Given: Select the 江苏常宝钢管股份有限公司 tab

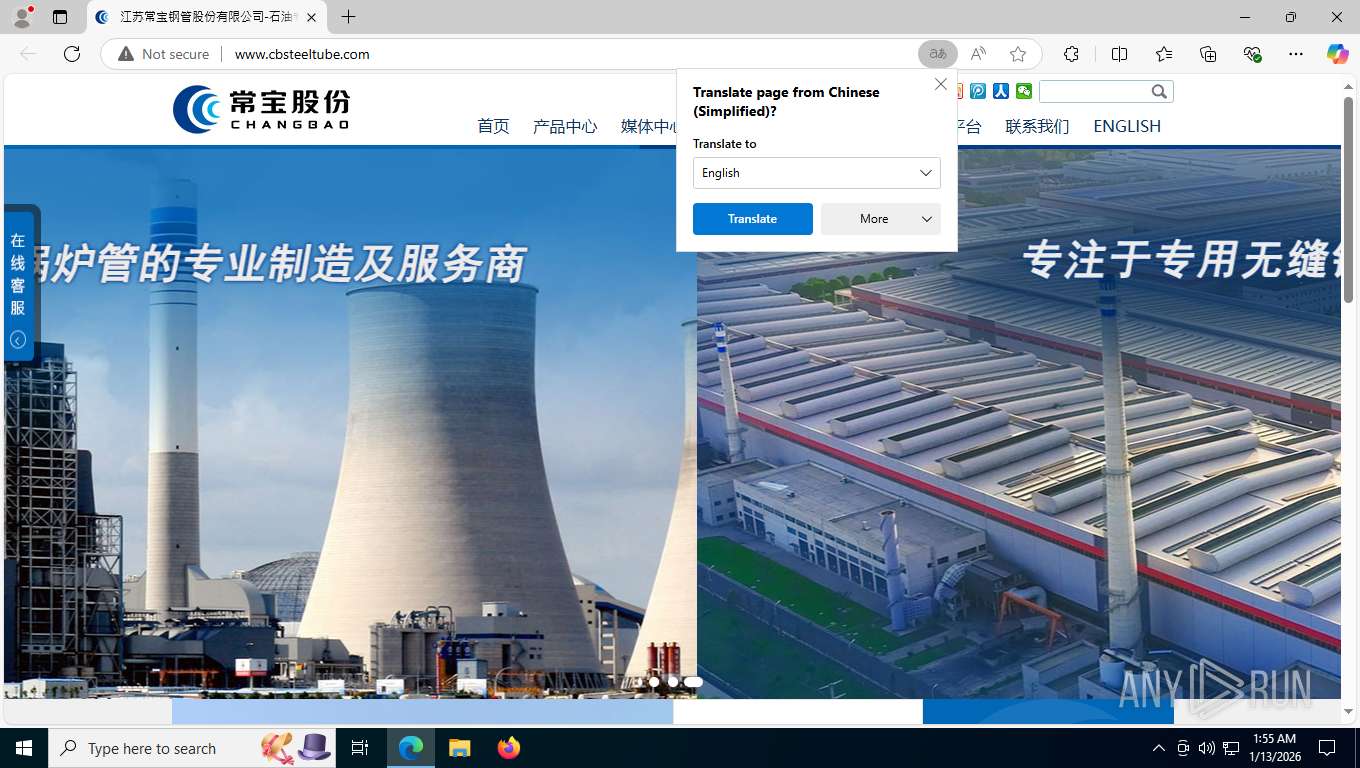Looking at the screenshot, I should point(207,17).
